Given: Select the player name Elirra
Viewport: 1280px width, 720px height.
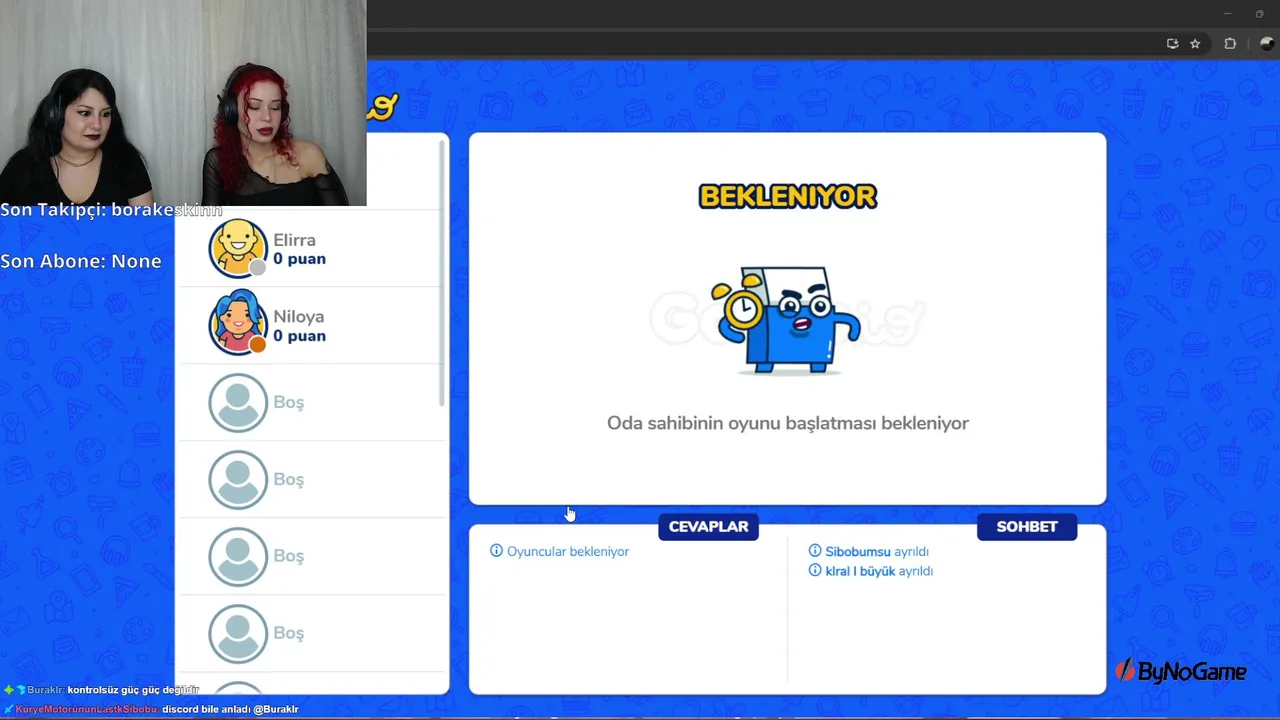Looking at the screenshot, I should [x=294, y=240].
